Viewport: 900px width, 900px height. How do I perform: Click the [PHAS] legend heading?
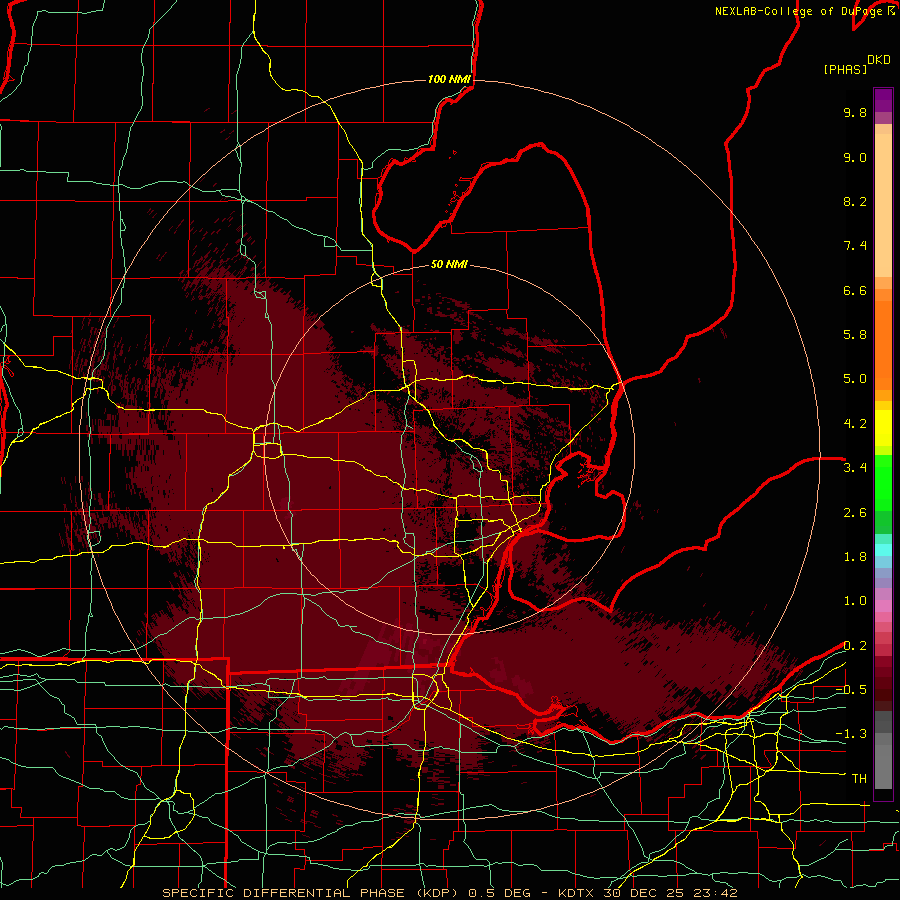click(x=845, y=70)
